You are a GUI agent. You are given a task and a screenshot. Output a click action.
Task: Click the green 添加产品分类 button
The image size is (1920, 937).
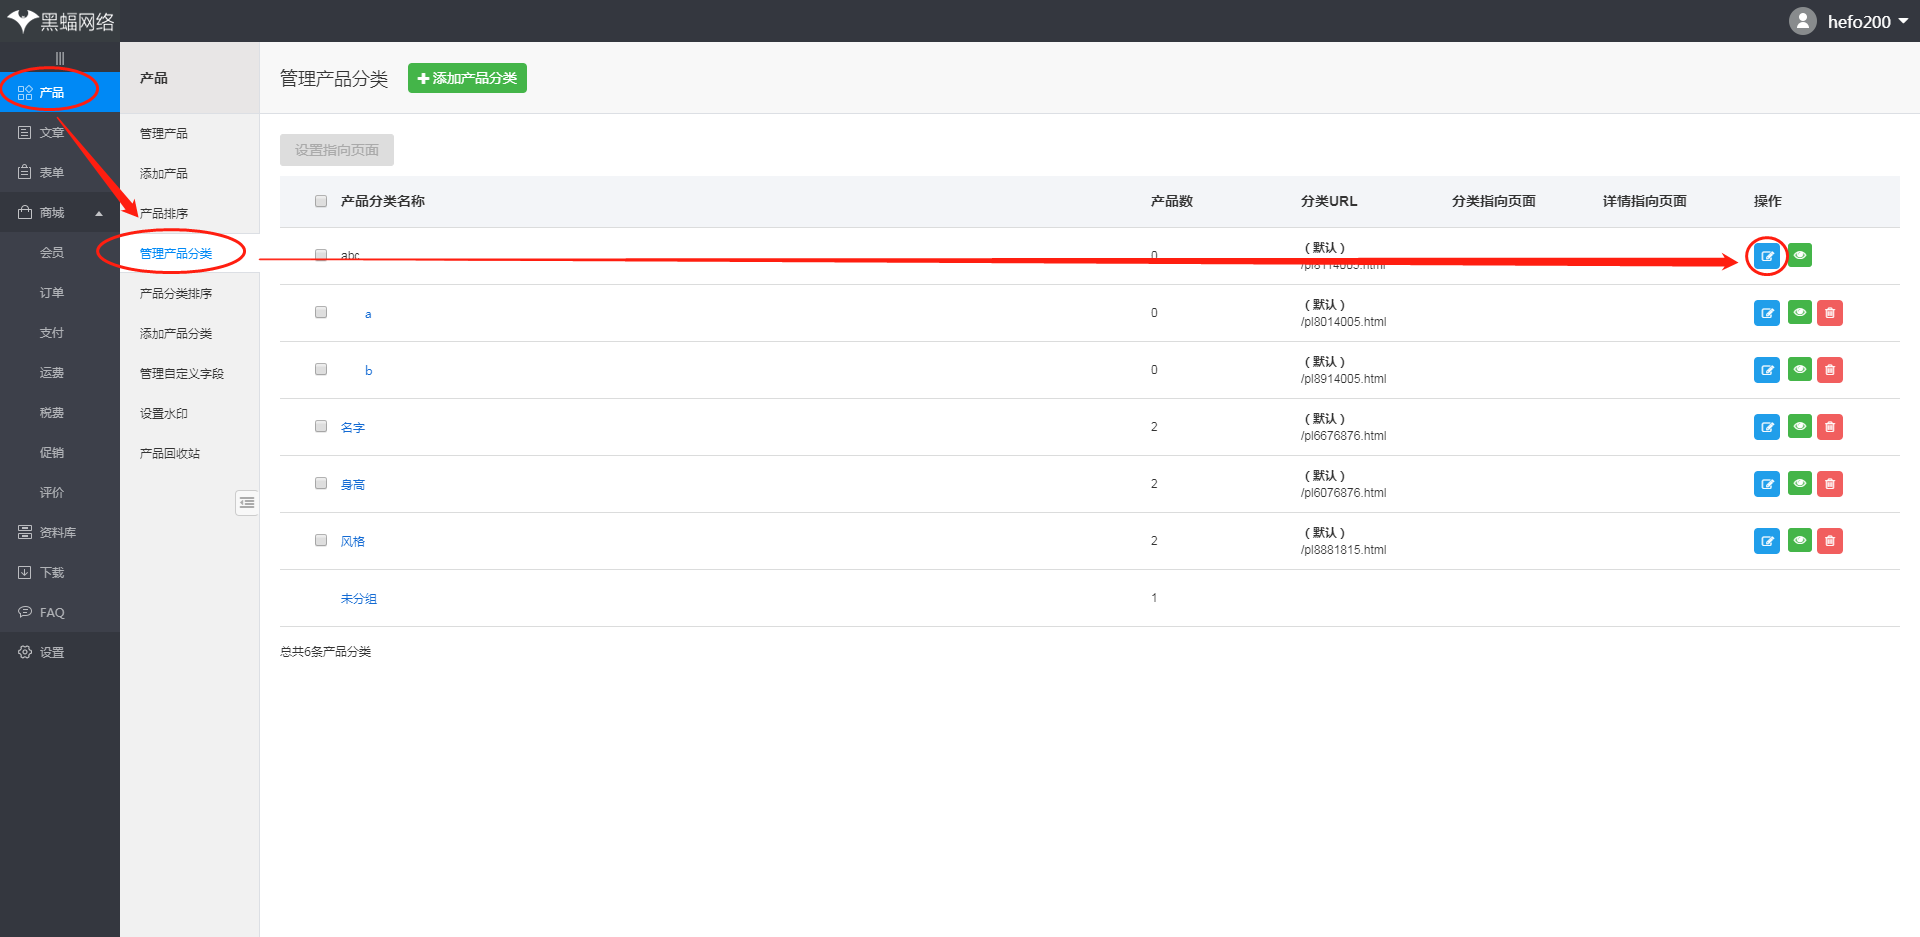(x=467, y=78)
